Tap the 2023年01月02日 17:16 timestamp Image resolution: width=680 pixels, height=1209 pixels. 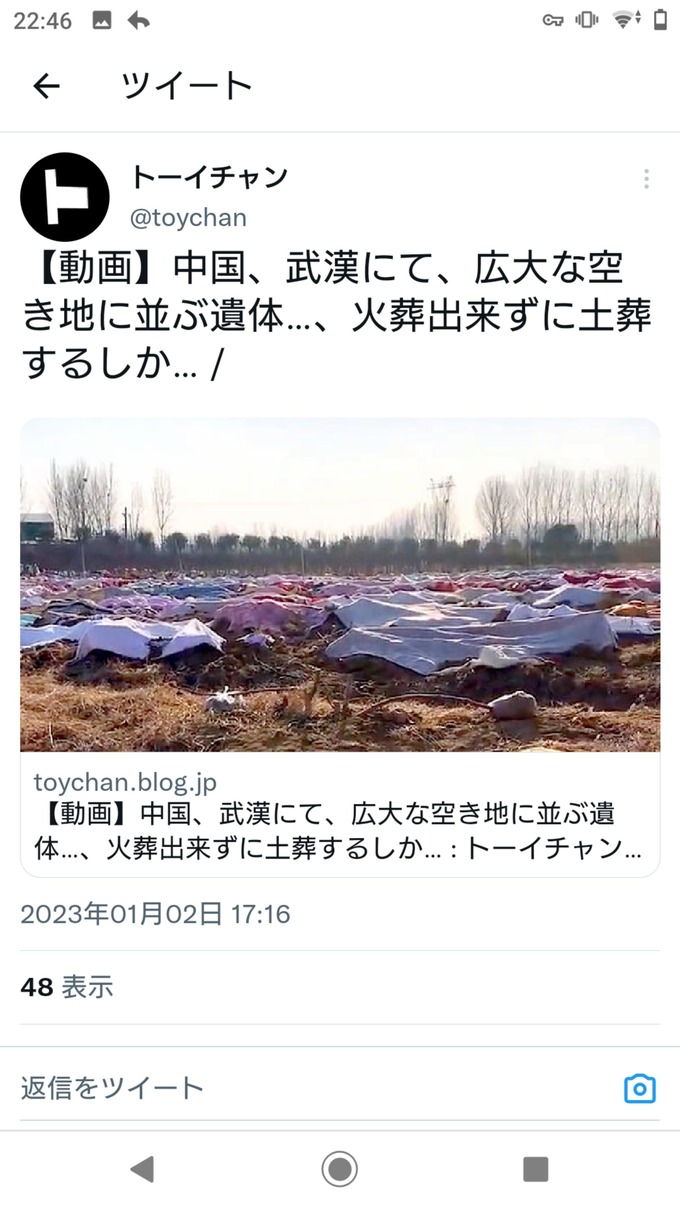point(155,914)
